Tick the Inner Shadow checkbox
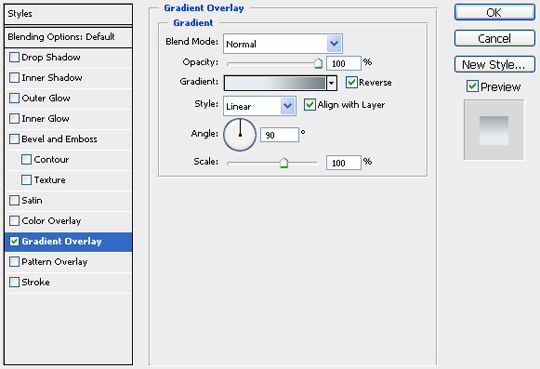 [14, 78]
